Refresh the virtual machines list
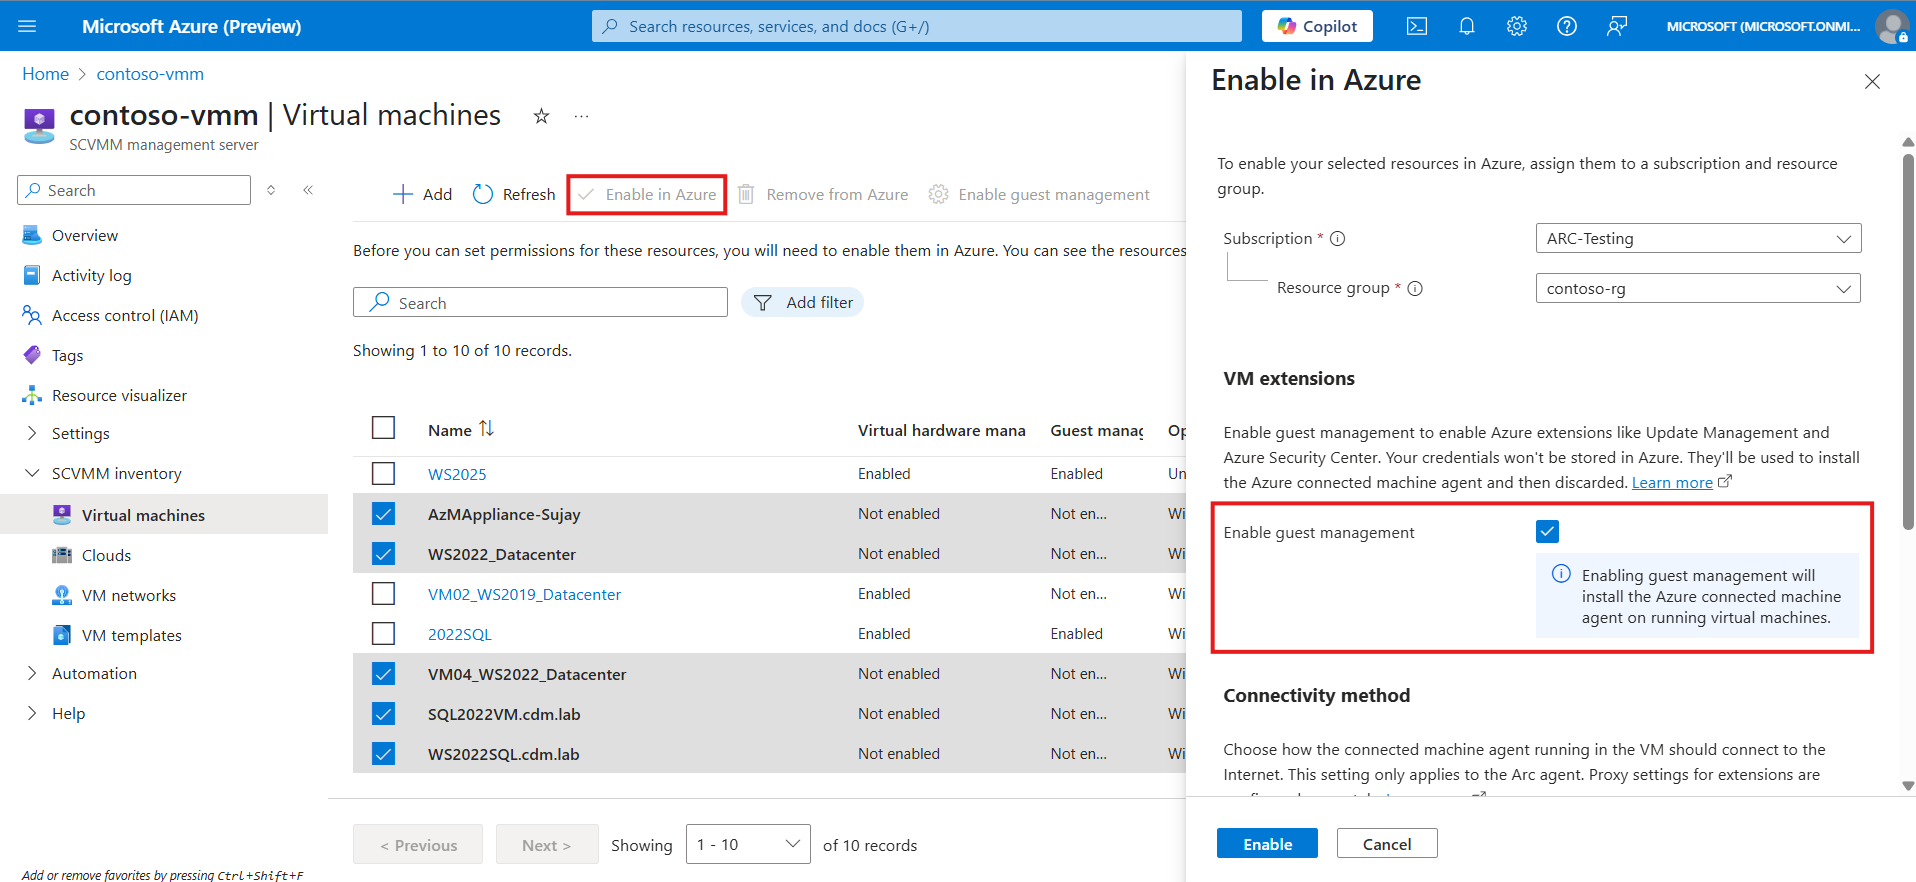Viewport: 1916px width, 882px height. [x=514, y=194]
